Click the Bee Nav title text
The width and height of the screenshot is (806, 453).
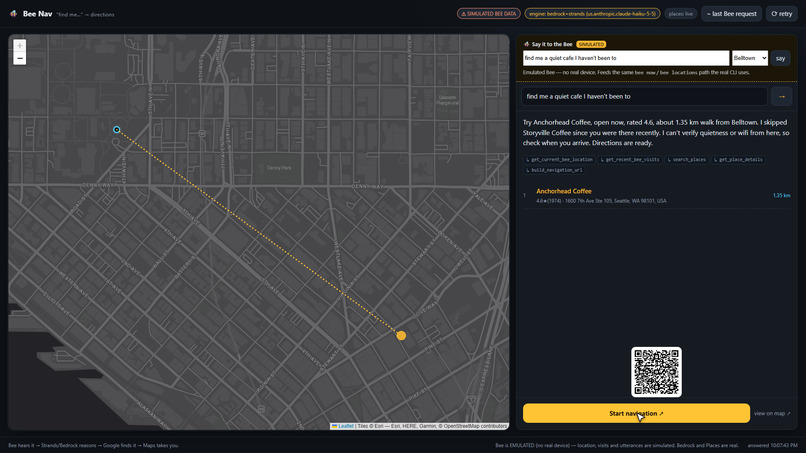[37, 14]
